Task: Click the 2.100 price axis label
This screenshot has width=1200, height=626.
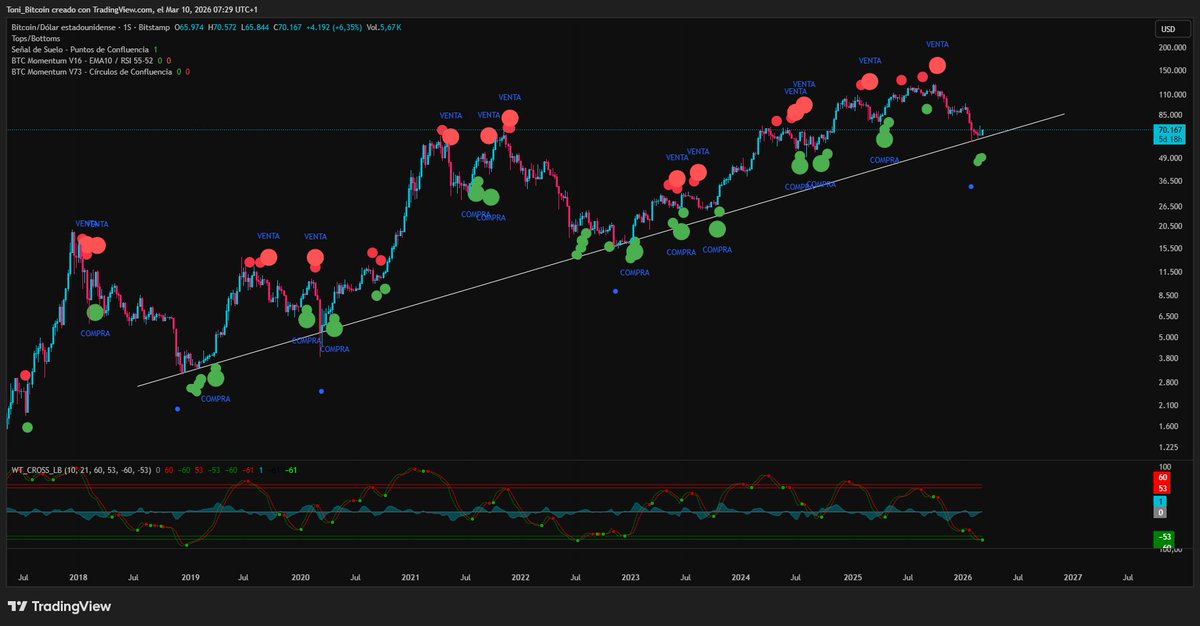Action: click(x=1166, y=404)
